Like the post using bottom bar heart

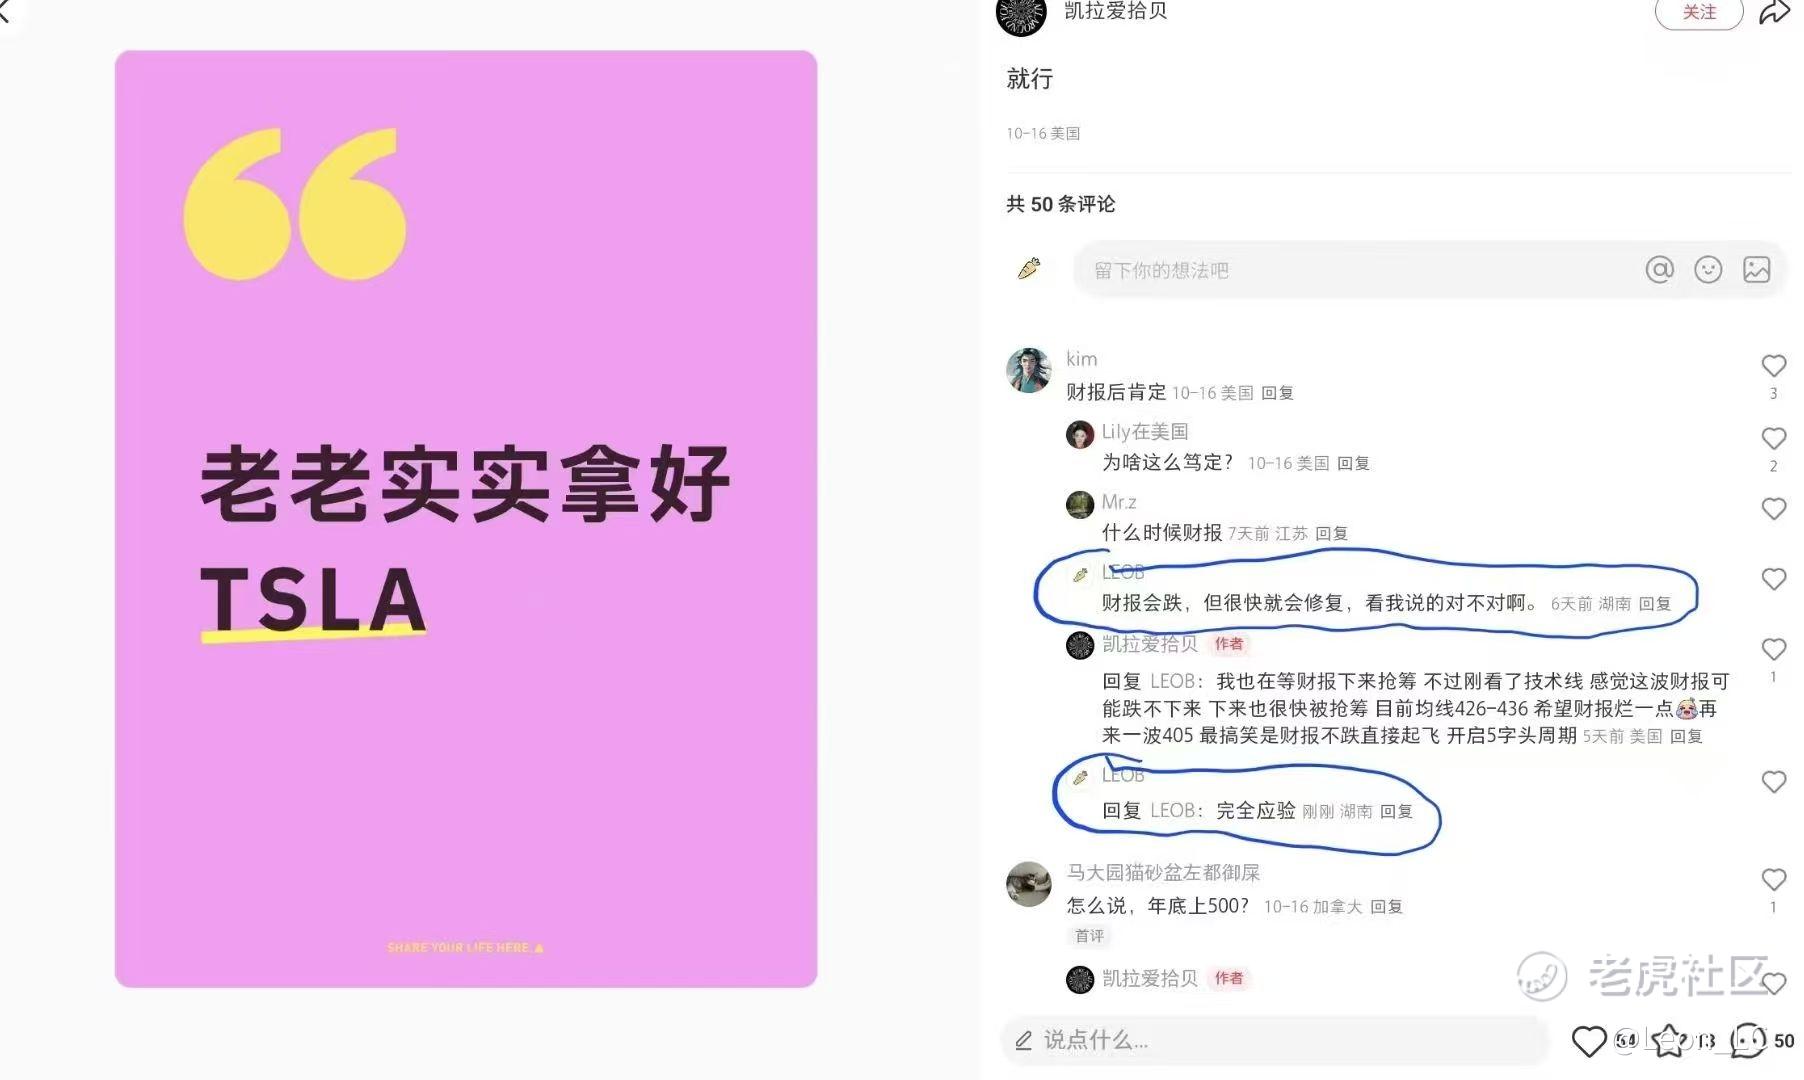[1588, 1041]
